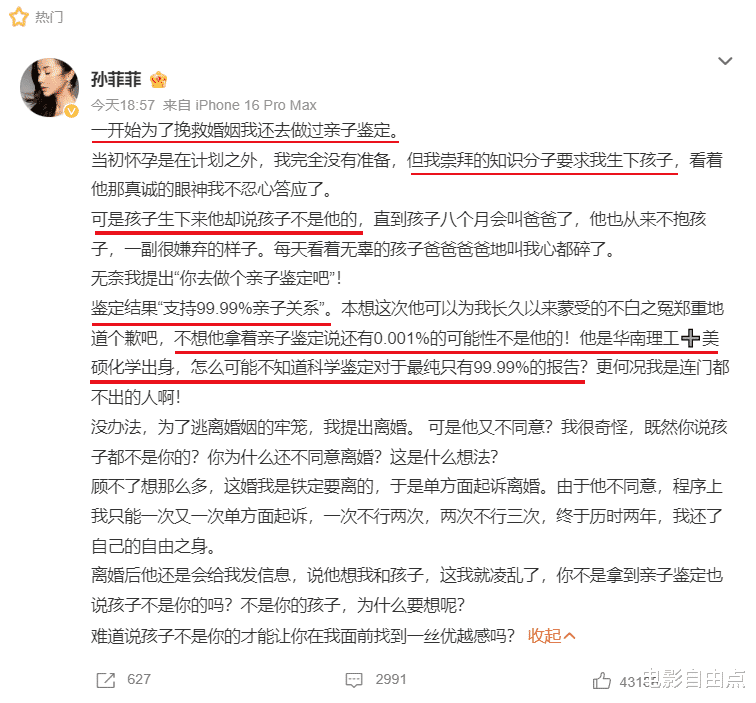Expand the post options chevron
Viewport: 756px width, 703px height.
[725, 61]
